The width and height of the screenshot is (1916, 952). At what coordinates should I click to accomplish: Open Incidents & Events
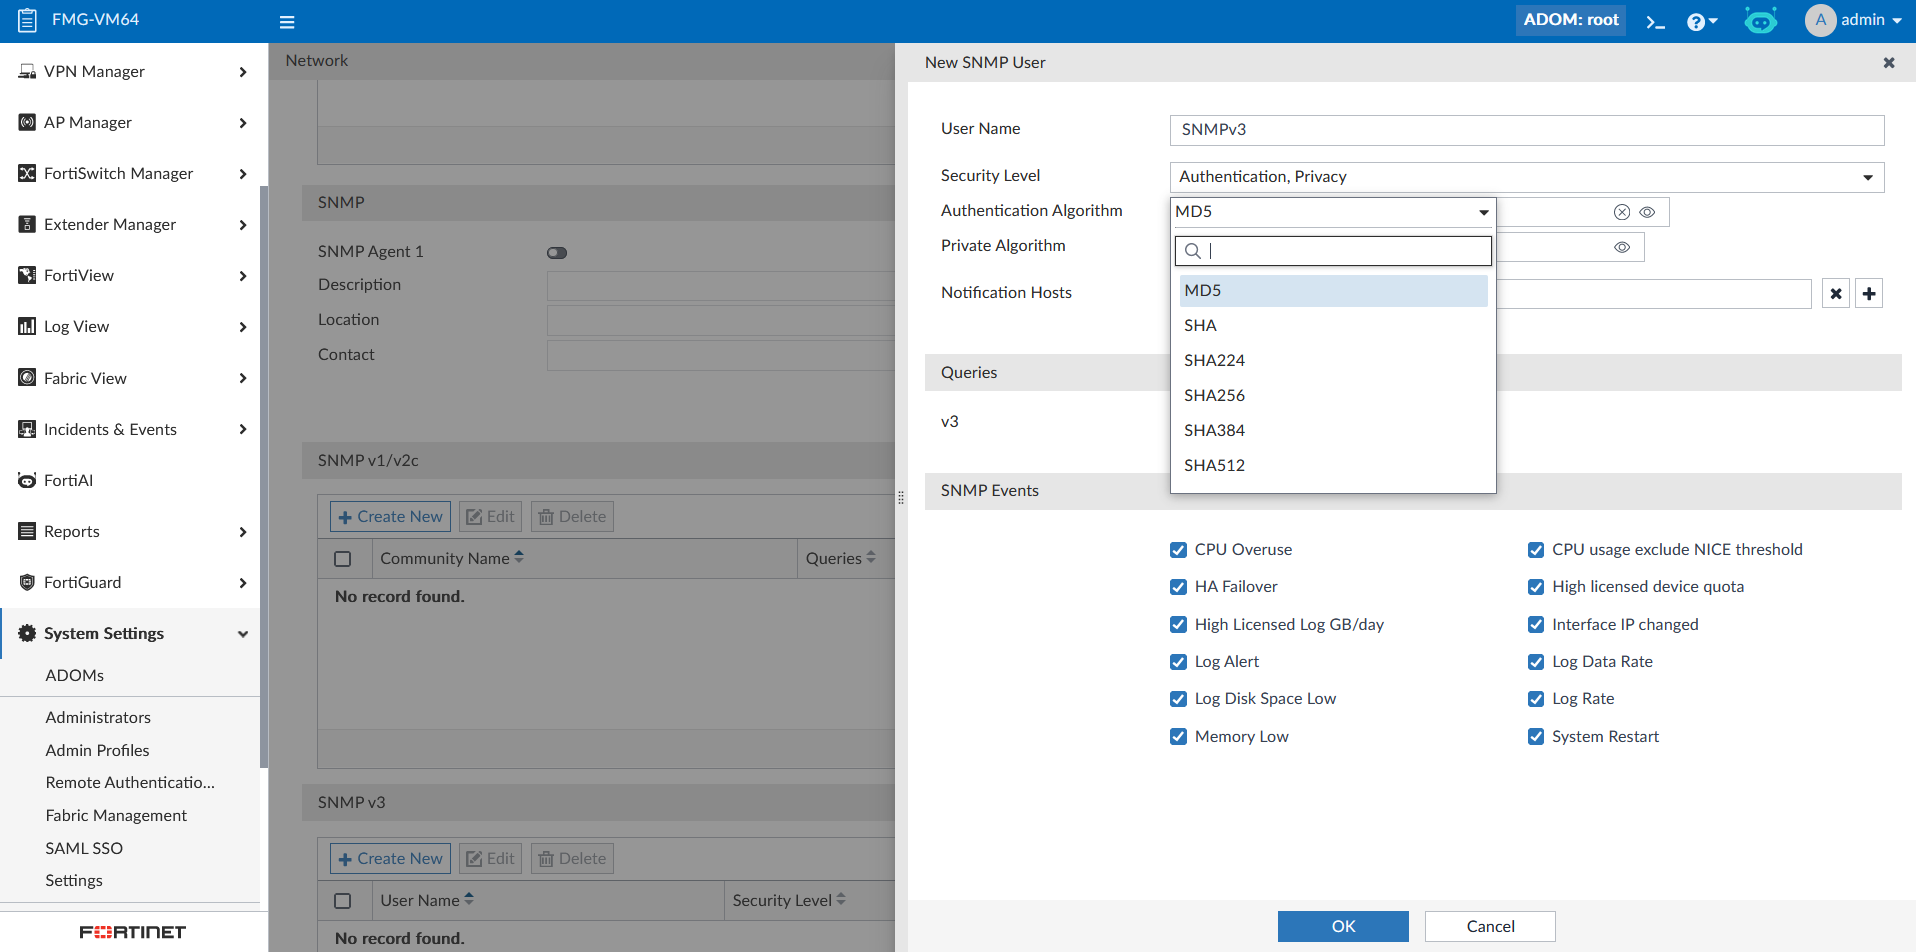(110, 428)
